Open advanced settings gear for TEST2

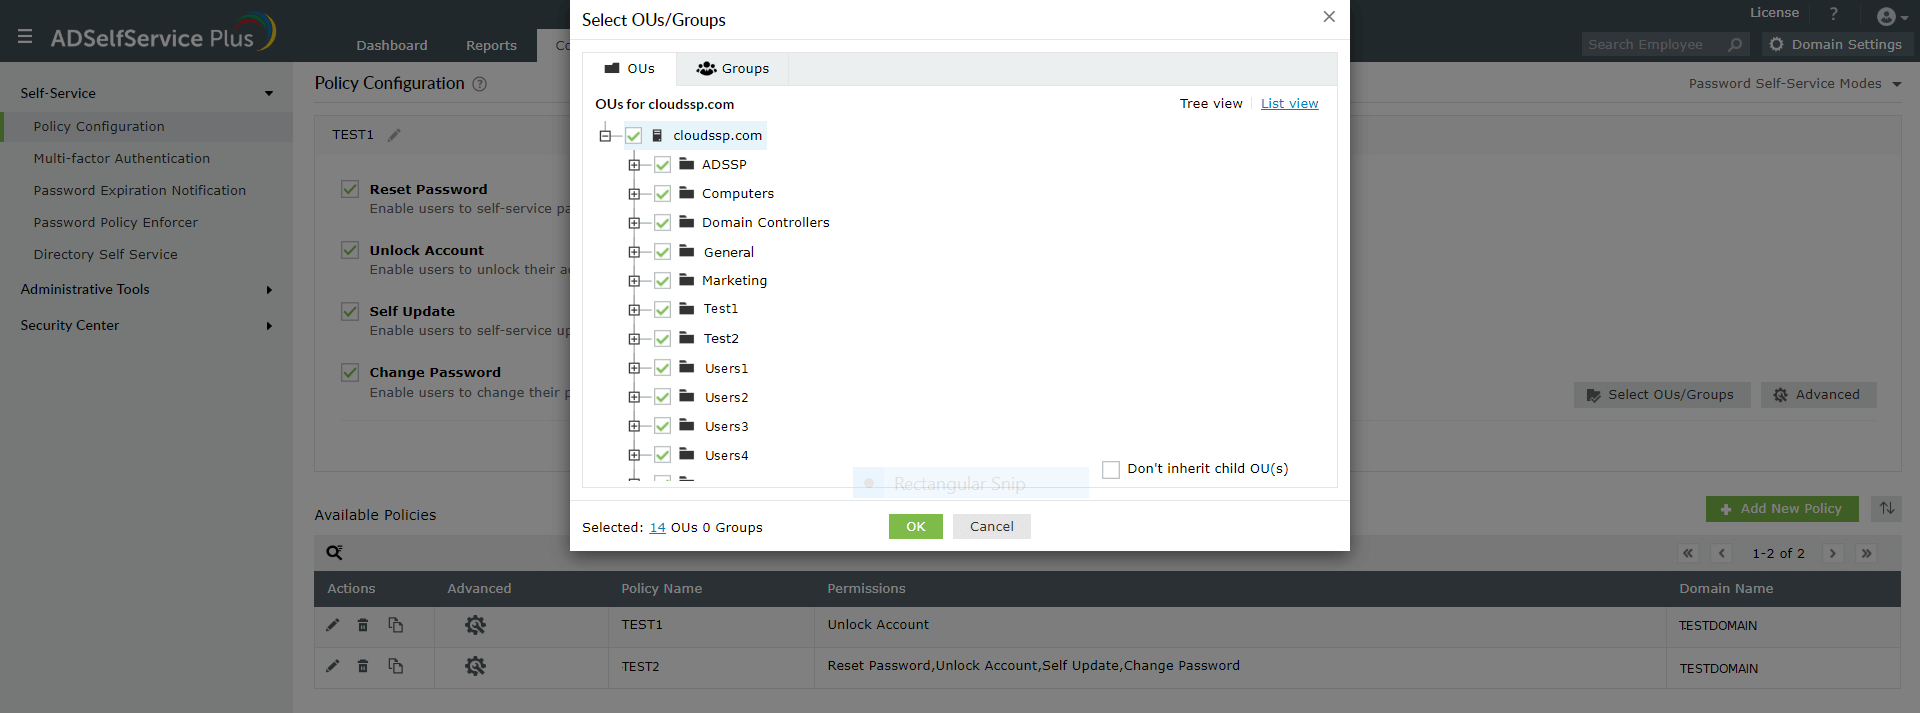click(x=475, y=666)
